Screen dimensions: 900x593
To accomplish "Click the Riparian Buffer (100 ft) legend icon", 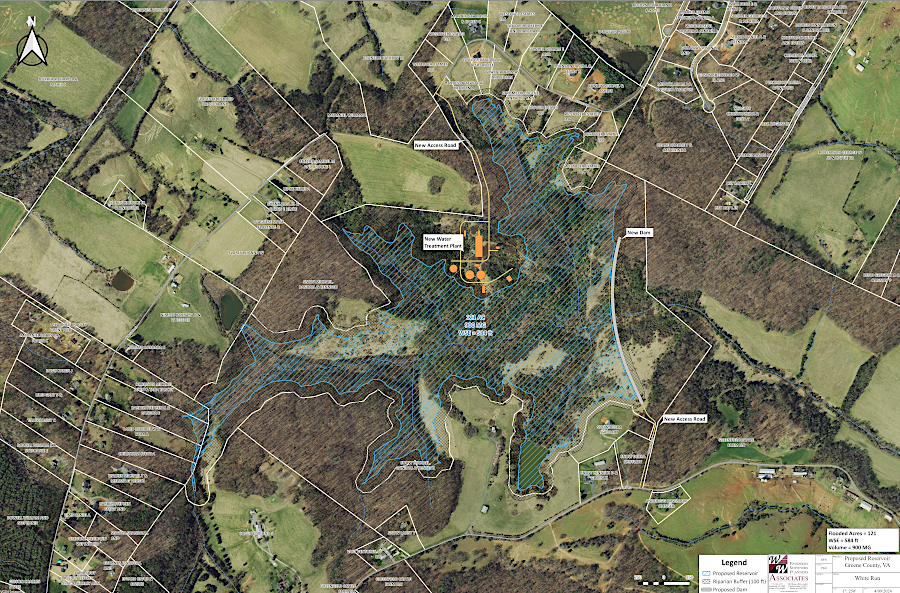I will tap(706, 581).
